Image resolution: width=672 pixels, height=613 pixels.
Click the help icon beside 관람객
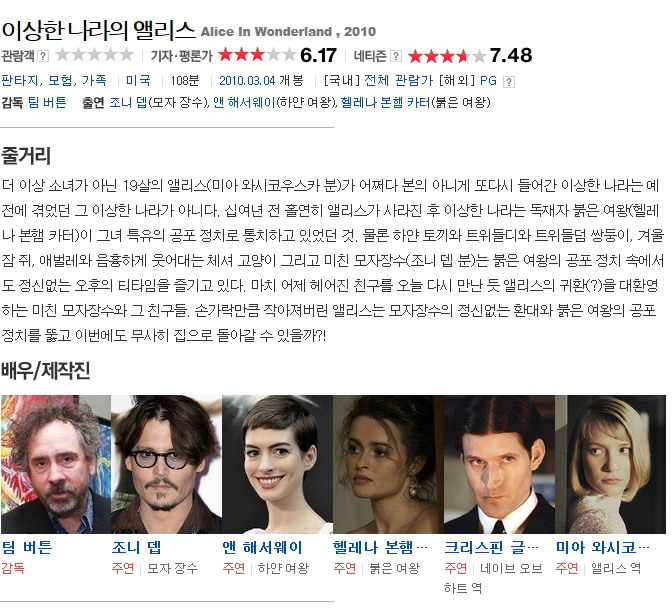(43, 56)
